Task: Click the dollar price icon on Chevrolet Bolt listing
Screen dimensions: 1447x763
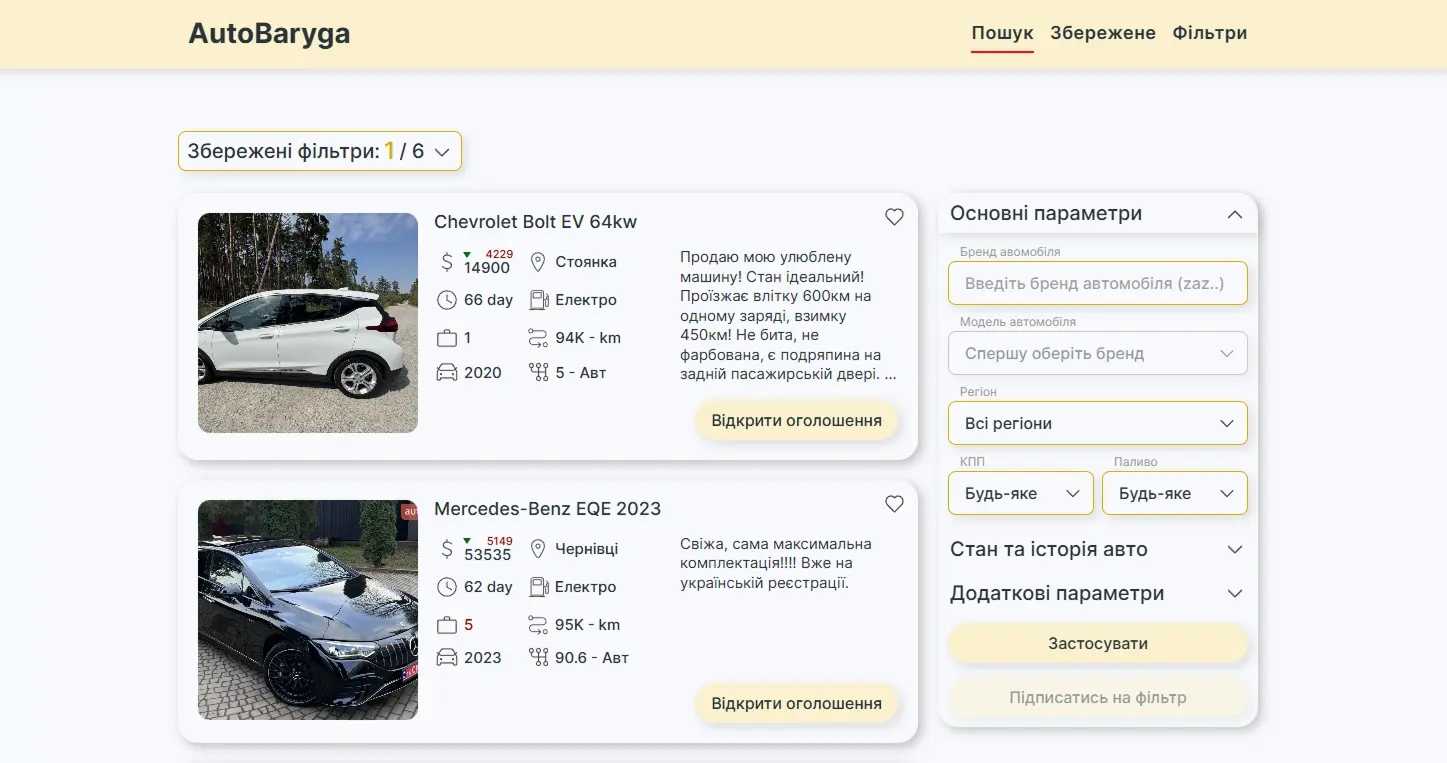Action: pos(447,262)
